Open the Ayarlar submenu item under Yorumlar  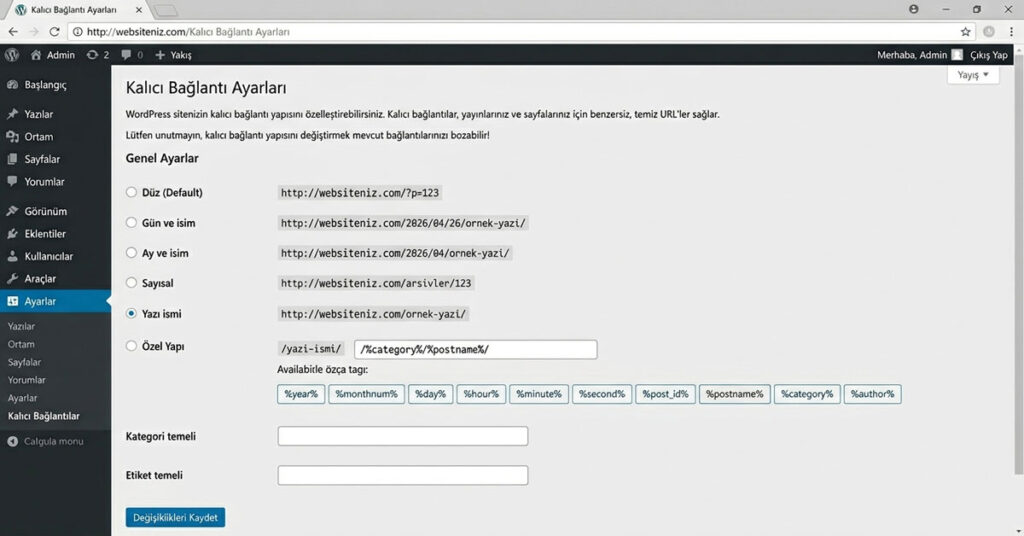[22, 398]
